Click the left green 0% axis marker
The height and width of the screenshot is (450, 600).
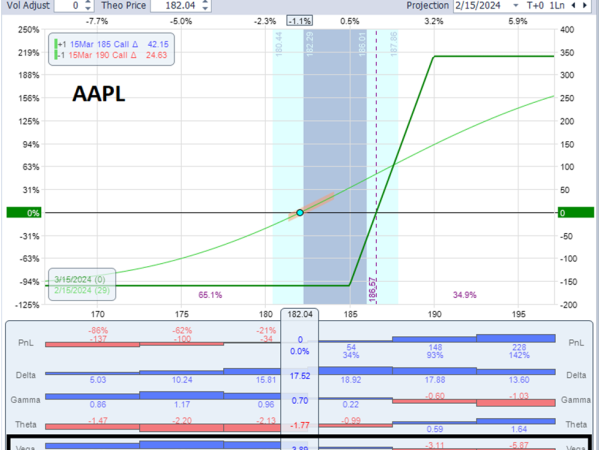pos(22,213)
